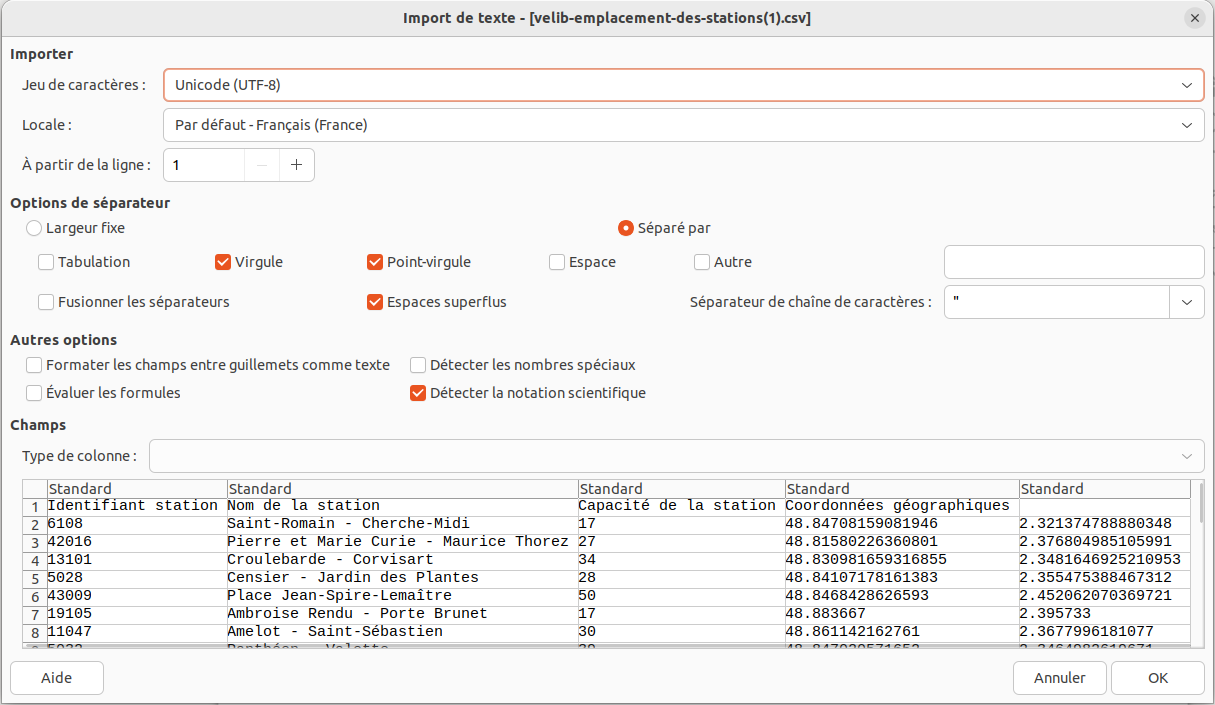Click the Autre separator text field

(1073, 262)
